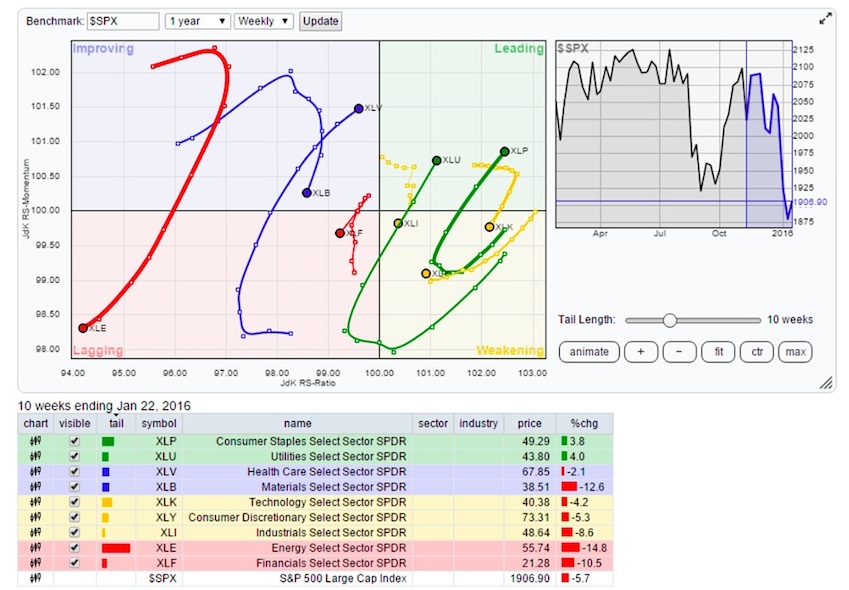Viewport: 849px width, 590px height.
Task: Sort table by visible column header
Action: tap(75, 423)
